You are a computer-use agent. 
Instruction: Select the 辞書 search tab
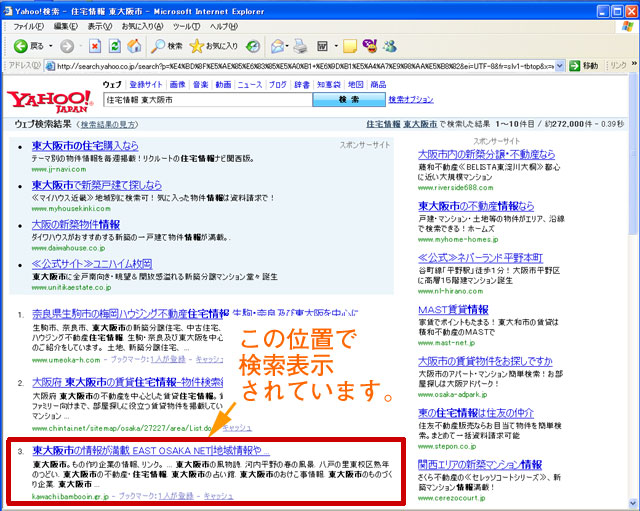302,85
